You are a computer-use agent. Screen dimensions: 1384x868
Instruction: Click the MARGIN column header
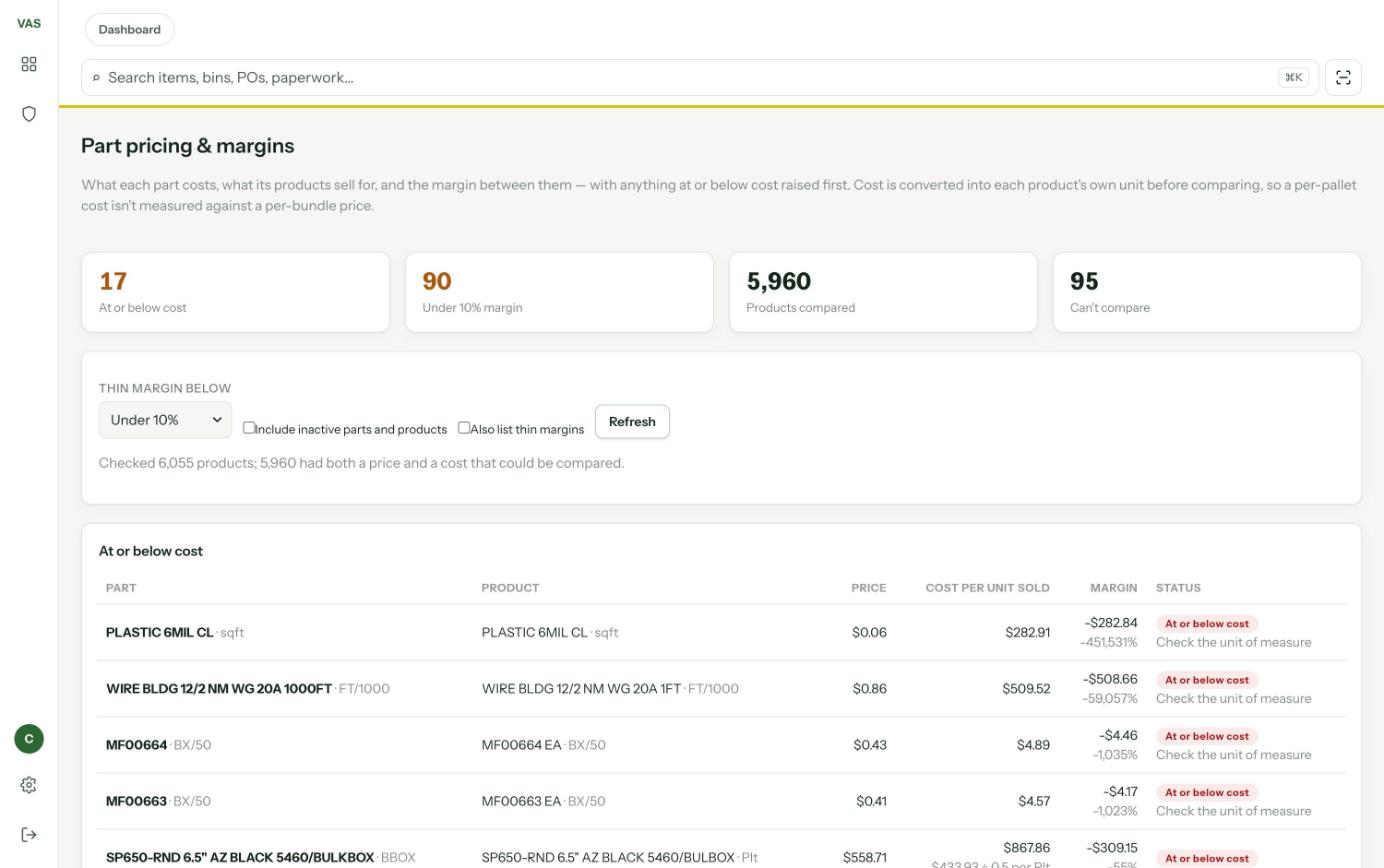(x=1114, y=588)
